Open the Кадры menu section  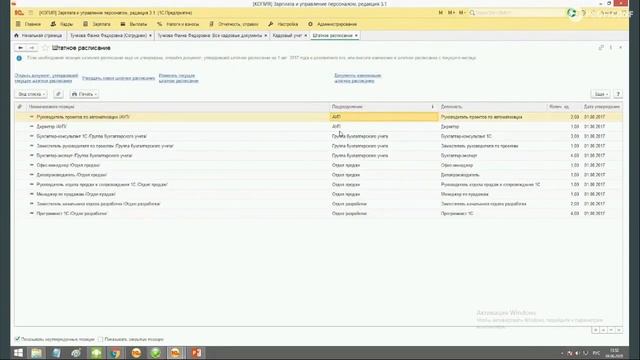click(x=62, y=24)
